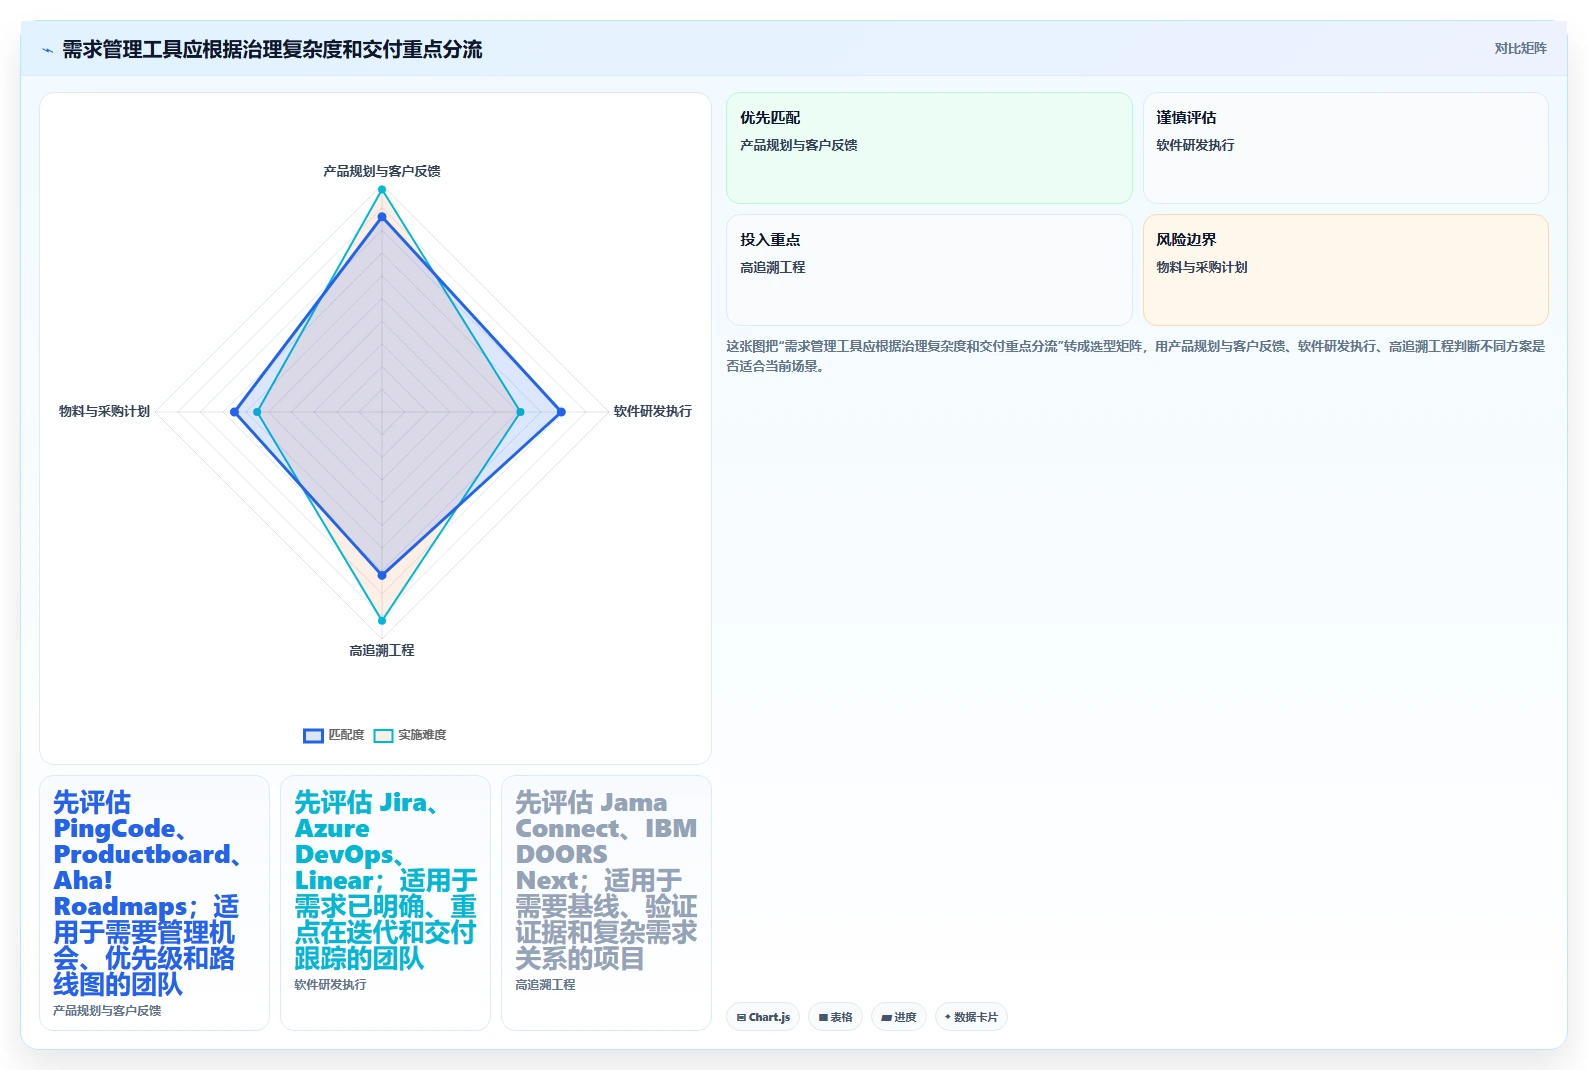This screenshot has width=1588, height=1070.
Task: Click the main title 需求管理工具应根据治理复杂度和交付重点分流
Action: pos(272,49)
